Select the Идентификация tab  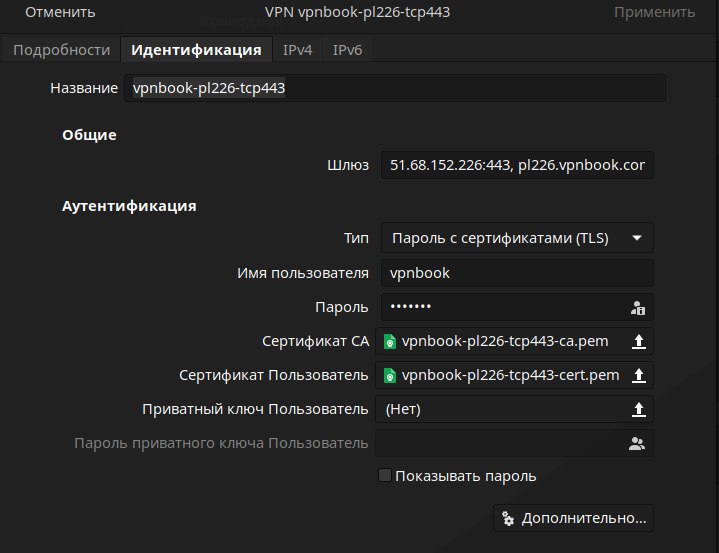point(196,50)
